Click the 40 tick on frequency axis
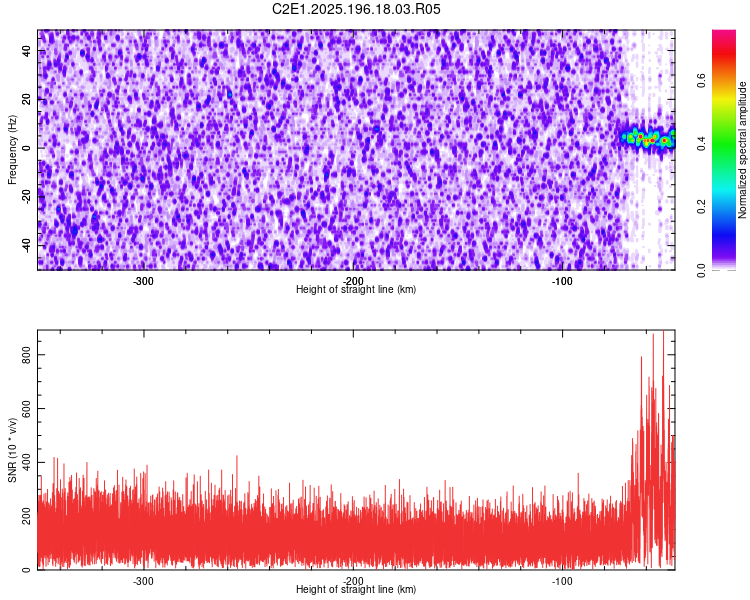The height and width of the screenshot is (600, 750). click(x=26, y=51)
